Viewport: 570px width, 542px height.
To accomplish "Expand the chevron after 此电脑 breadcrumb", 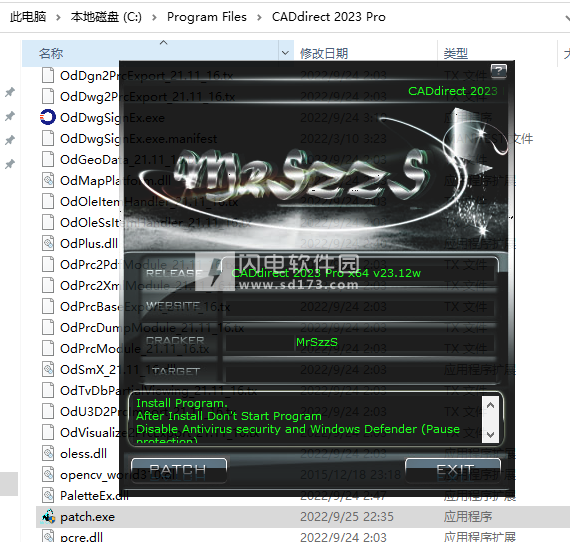I will coord(58,17).
